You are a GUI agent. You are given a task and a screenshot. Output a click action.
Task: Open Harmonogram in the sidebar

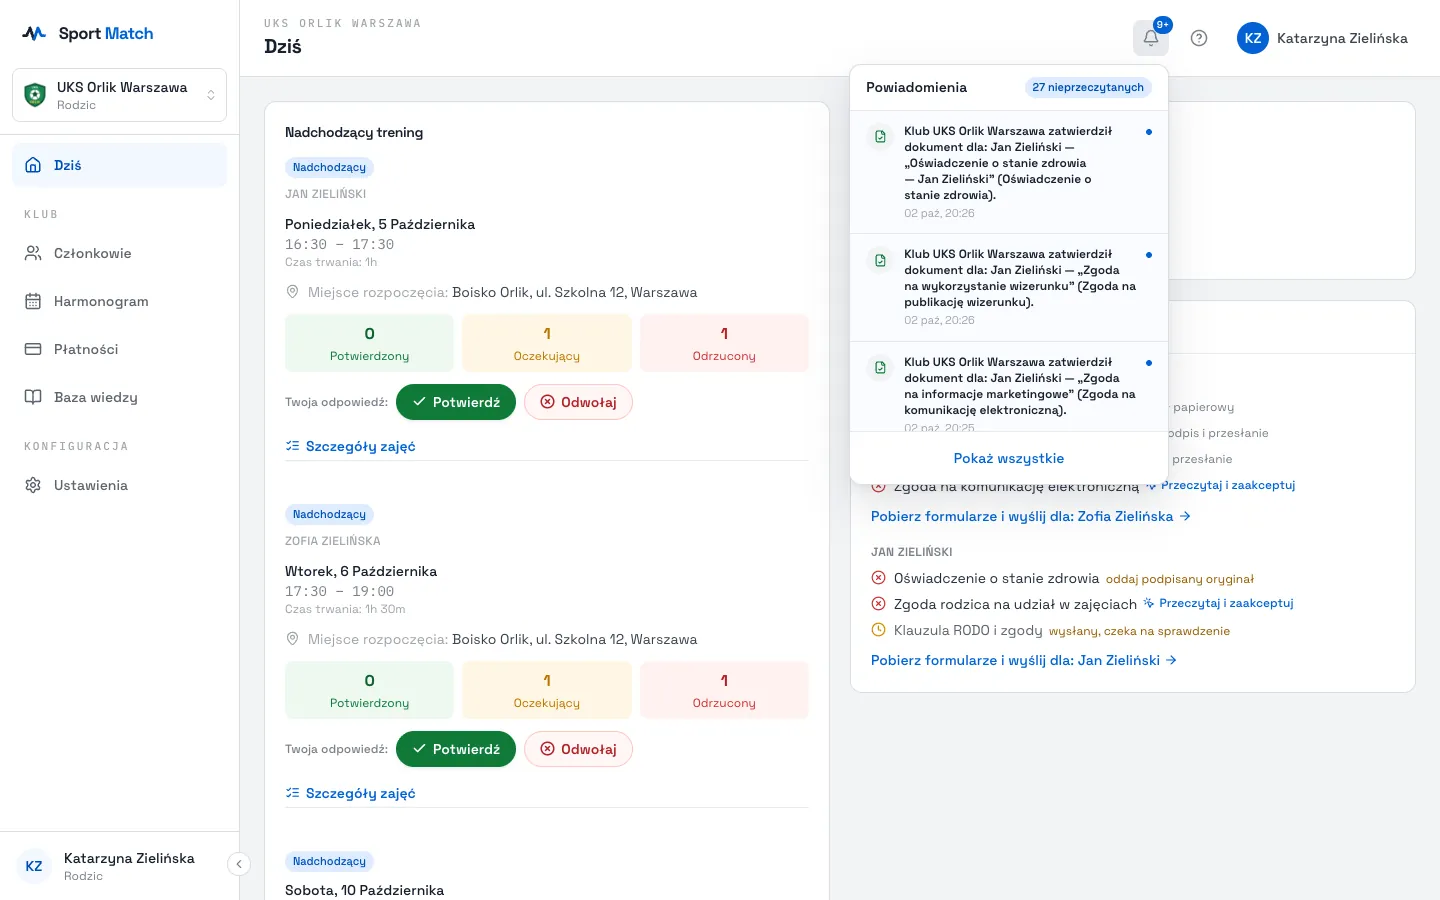(x=120, y=301)
